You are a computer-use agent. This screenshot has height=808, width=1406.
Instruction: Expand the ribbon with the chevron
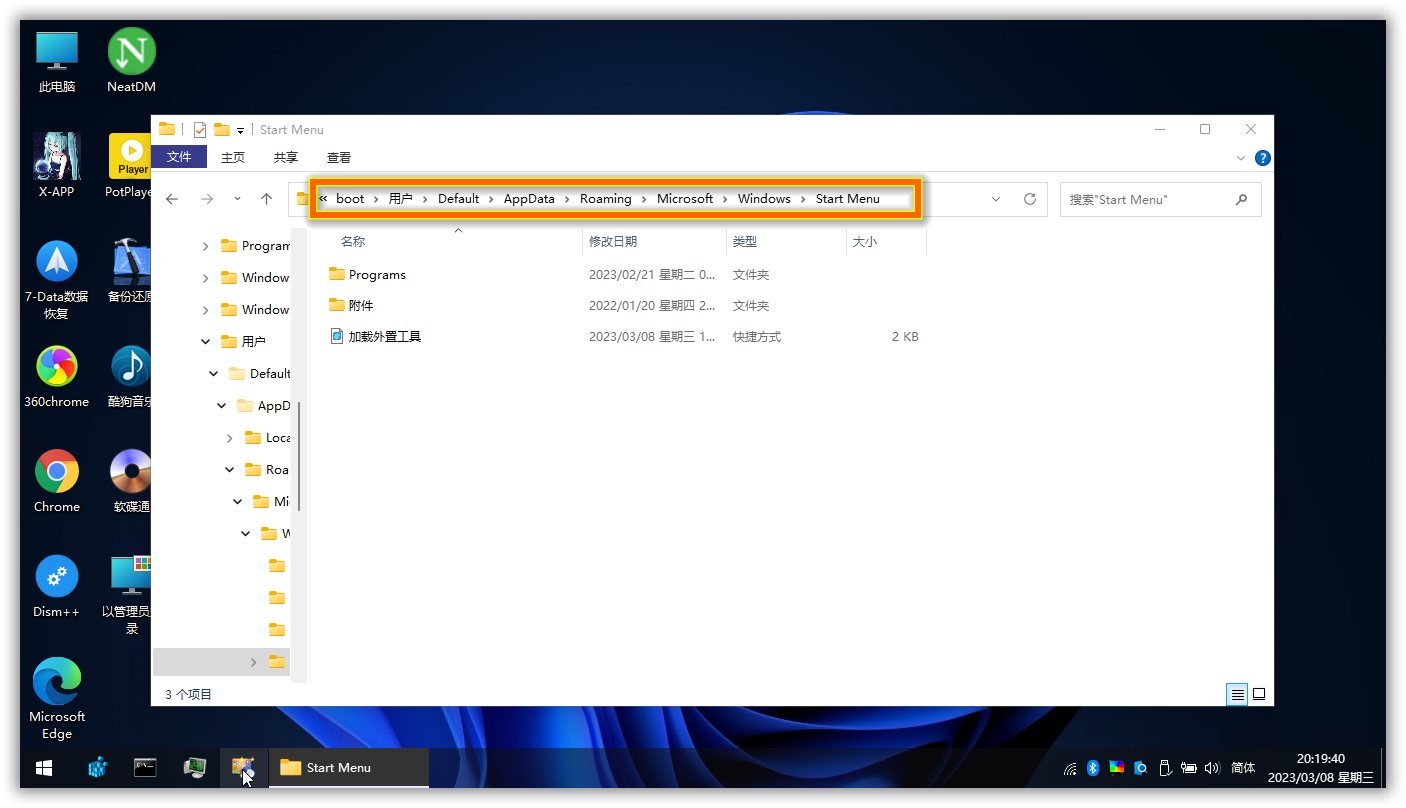(1242, 158)
